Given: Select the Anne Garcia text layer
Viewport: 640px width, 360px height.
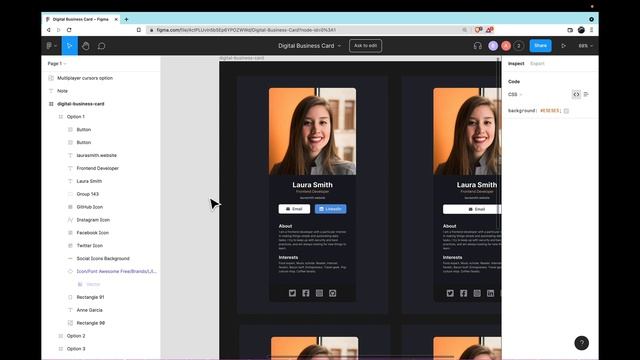Looking at the screenshot, I should point(89,310).
